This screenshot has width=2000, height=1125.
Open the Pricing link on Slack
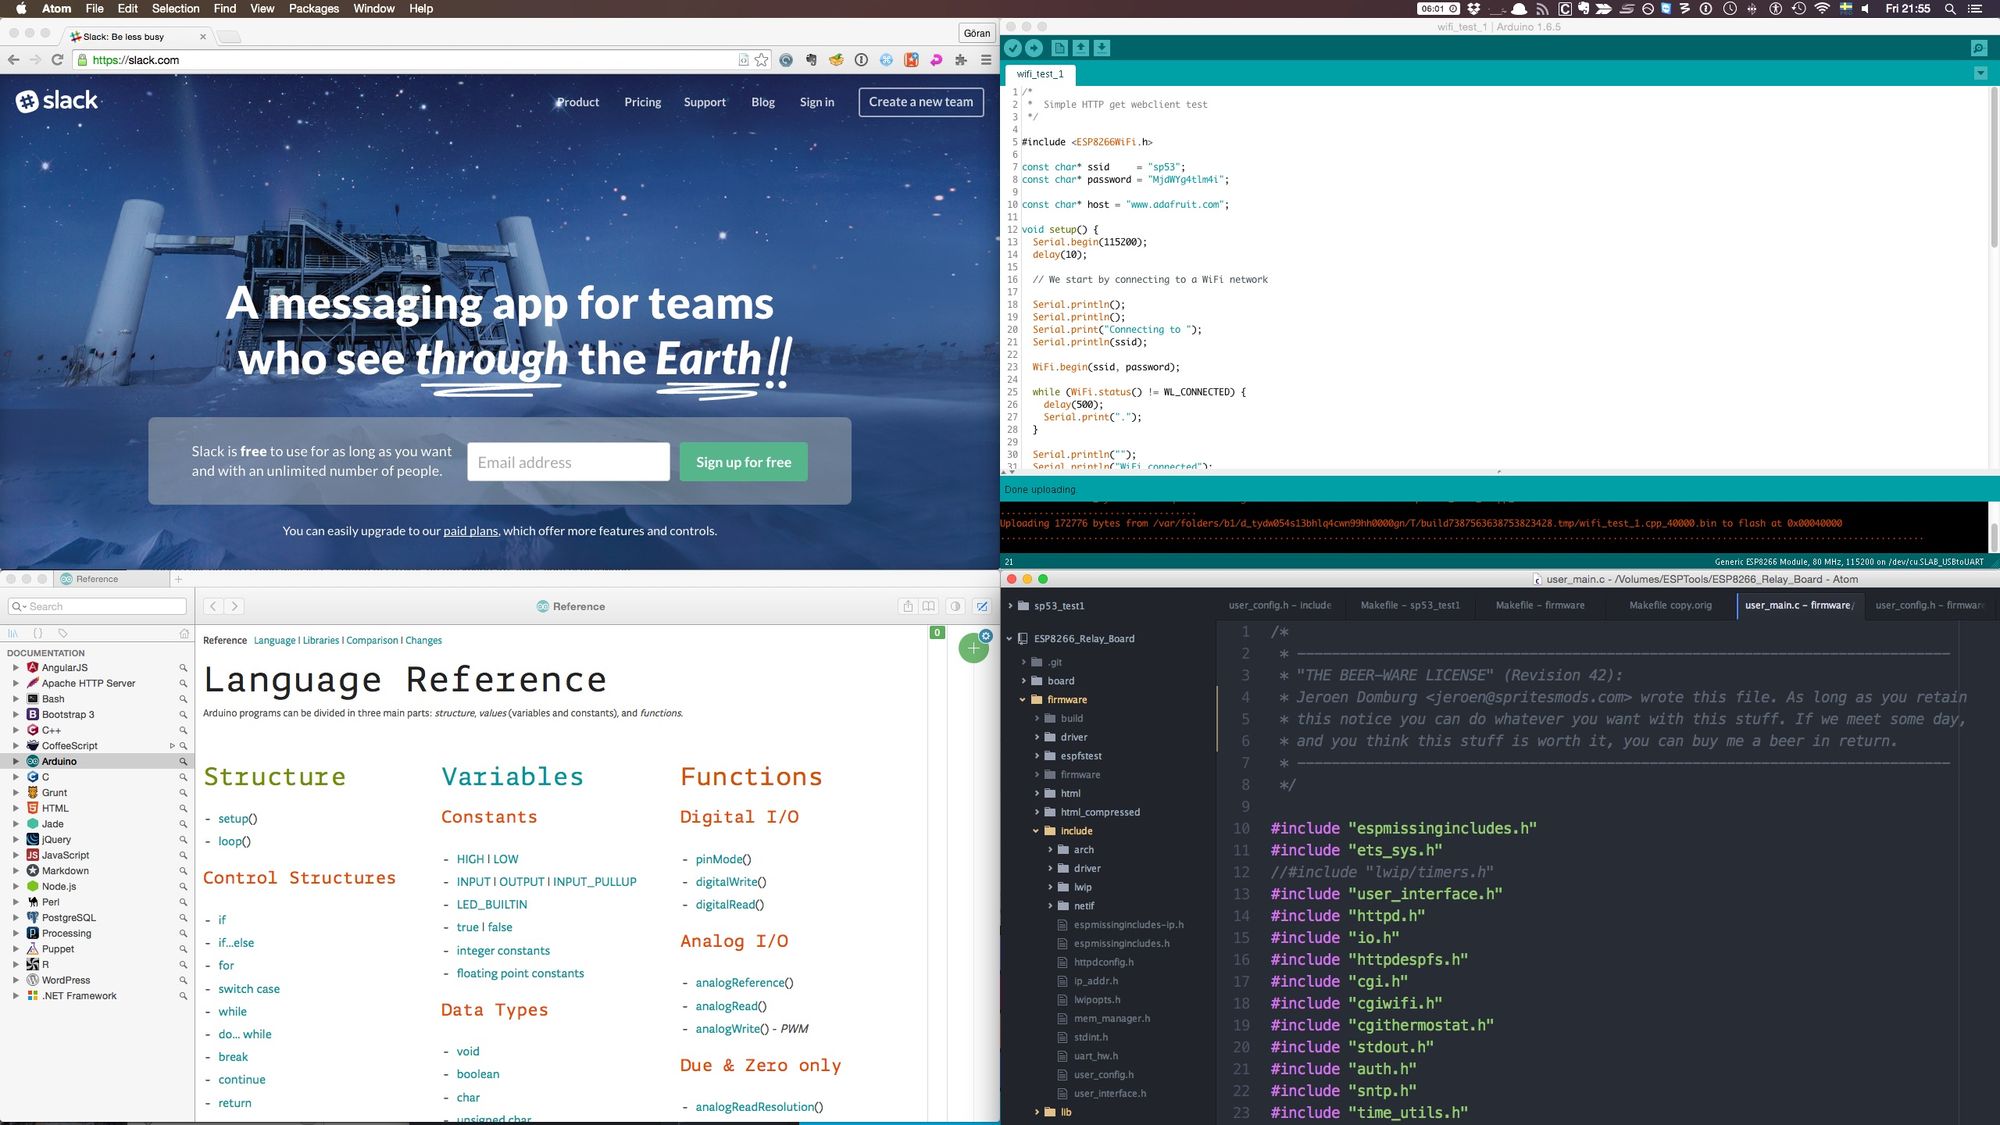coord(642,102)
